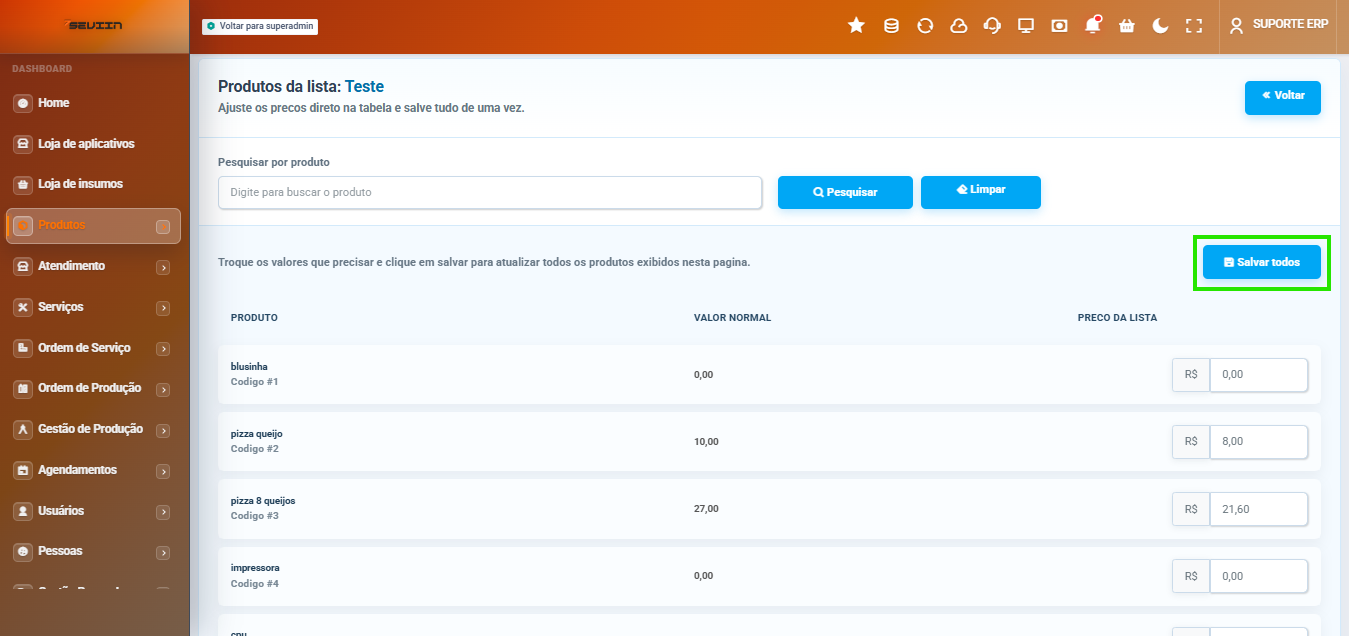Expand the Ordem de Serviço submenu
Screen dimensions: 1349x636
coord(163,349)
